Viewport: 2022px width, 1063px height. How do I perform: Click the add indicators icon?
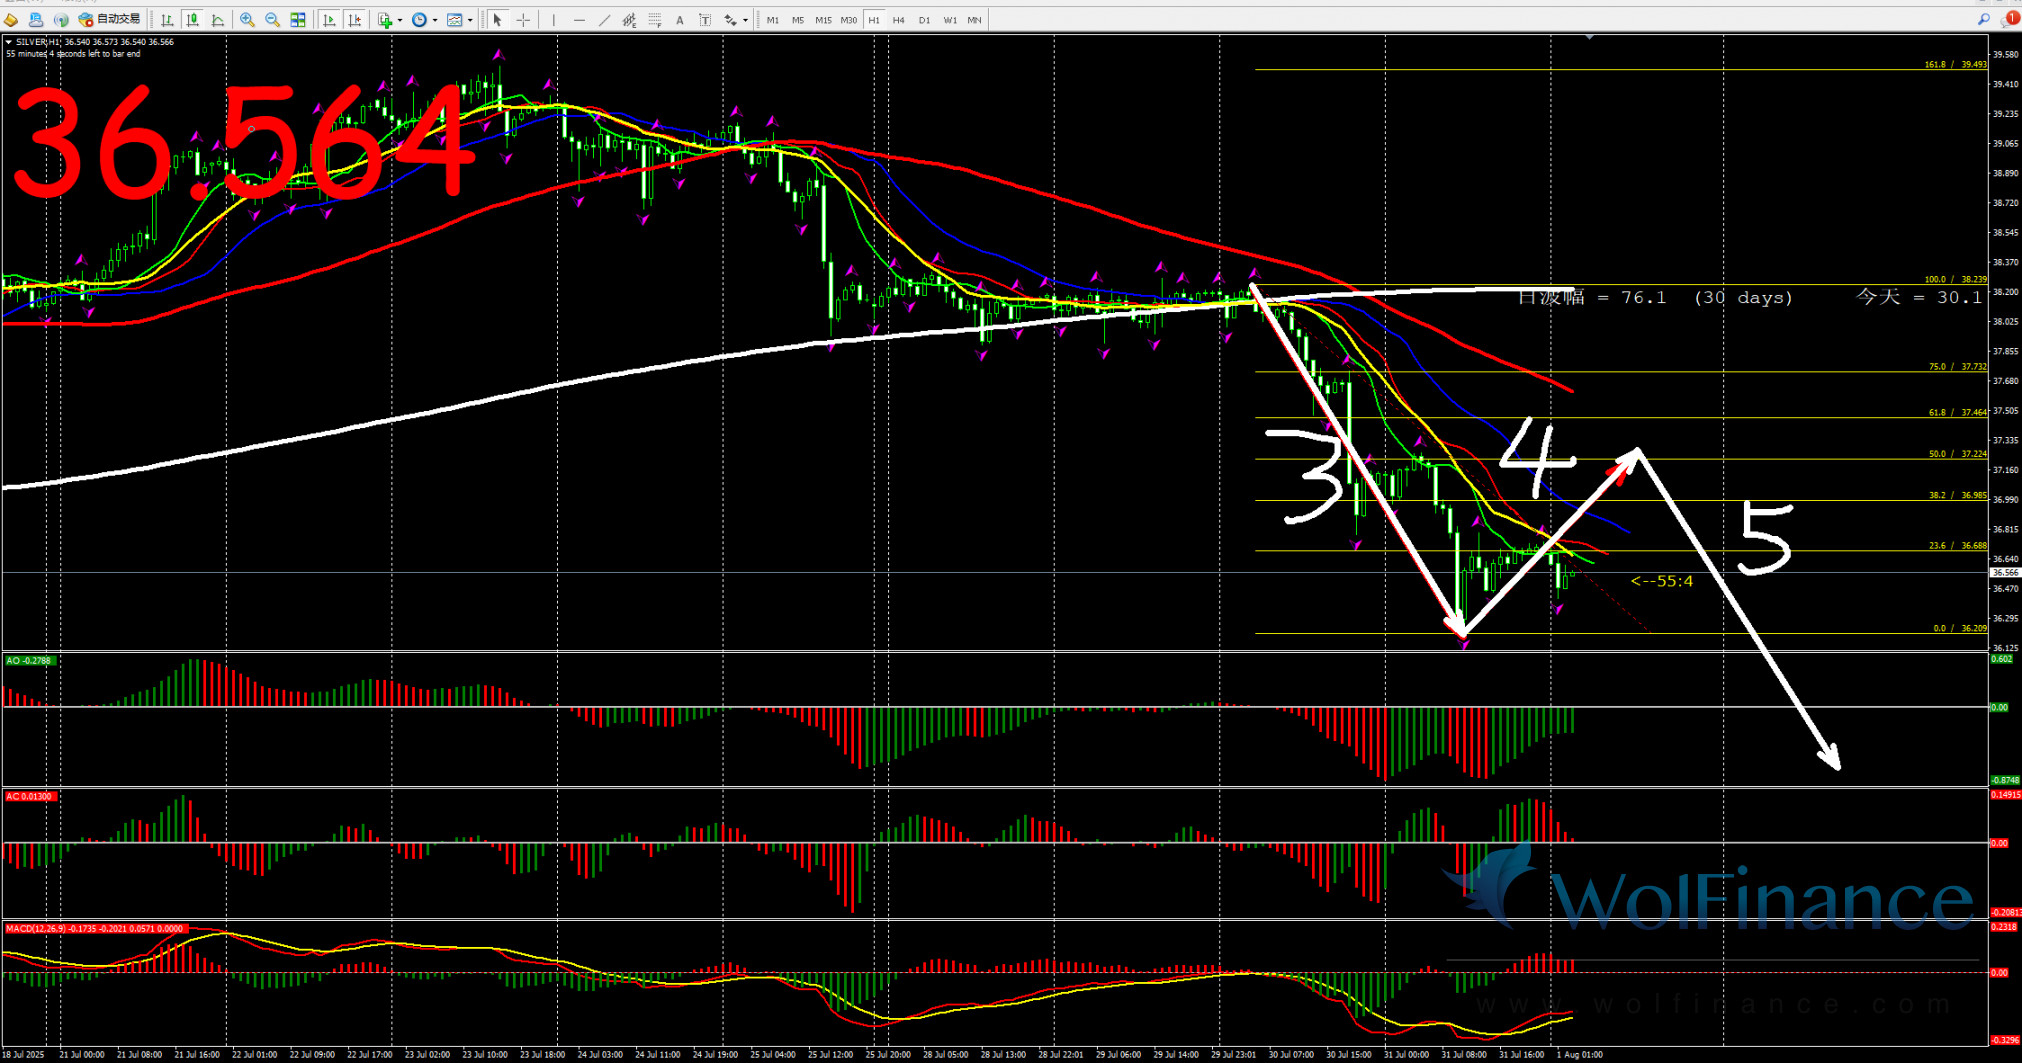point(385,20)
